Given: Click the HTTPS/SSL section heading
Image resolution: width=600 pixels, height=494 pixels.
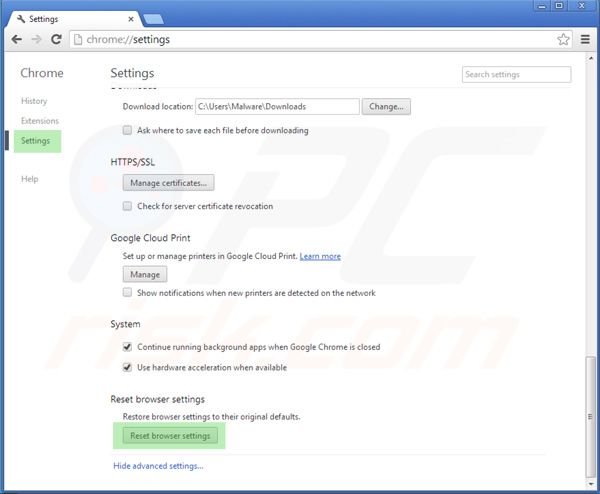Looking at the screenshot, I should point(133,162).
